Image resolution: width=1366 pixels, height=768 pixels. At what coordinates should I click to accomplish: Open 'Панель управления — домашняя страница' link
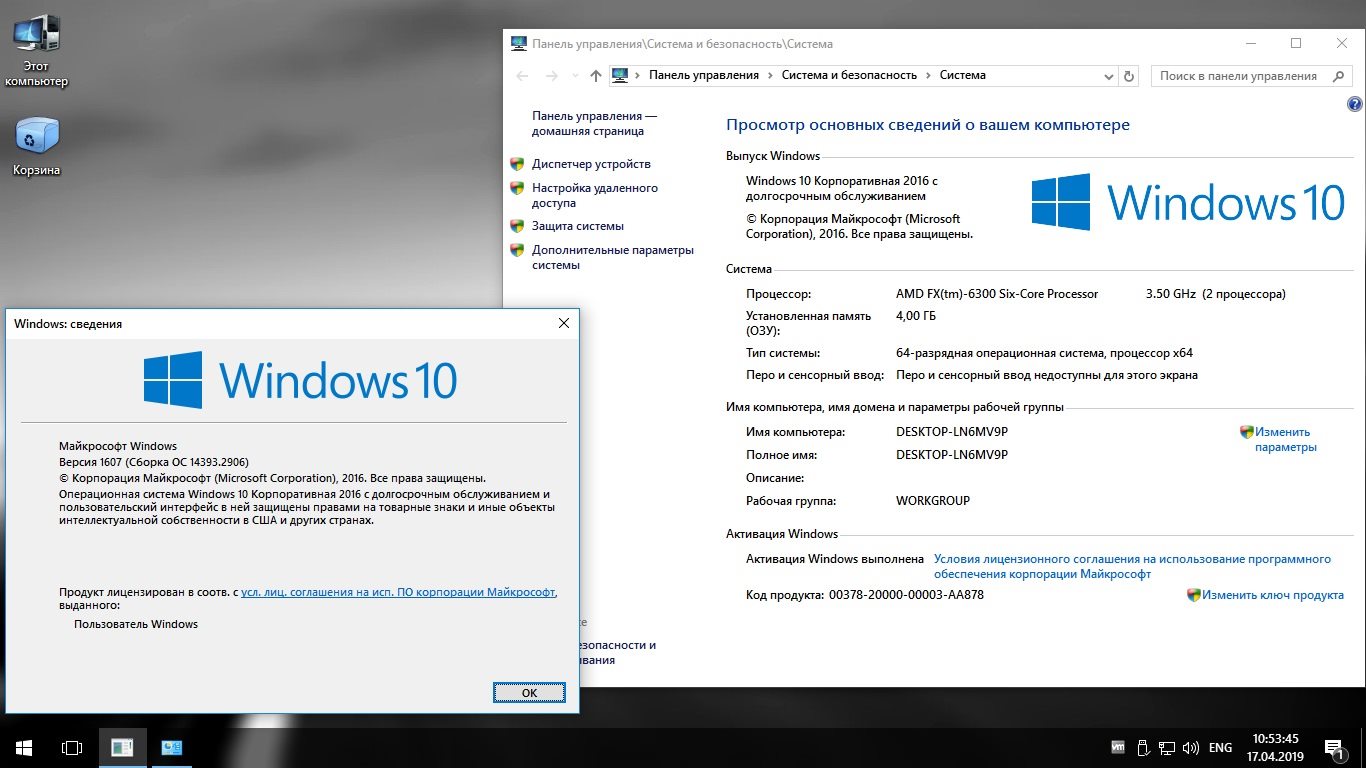(x=594, y=124)
